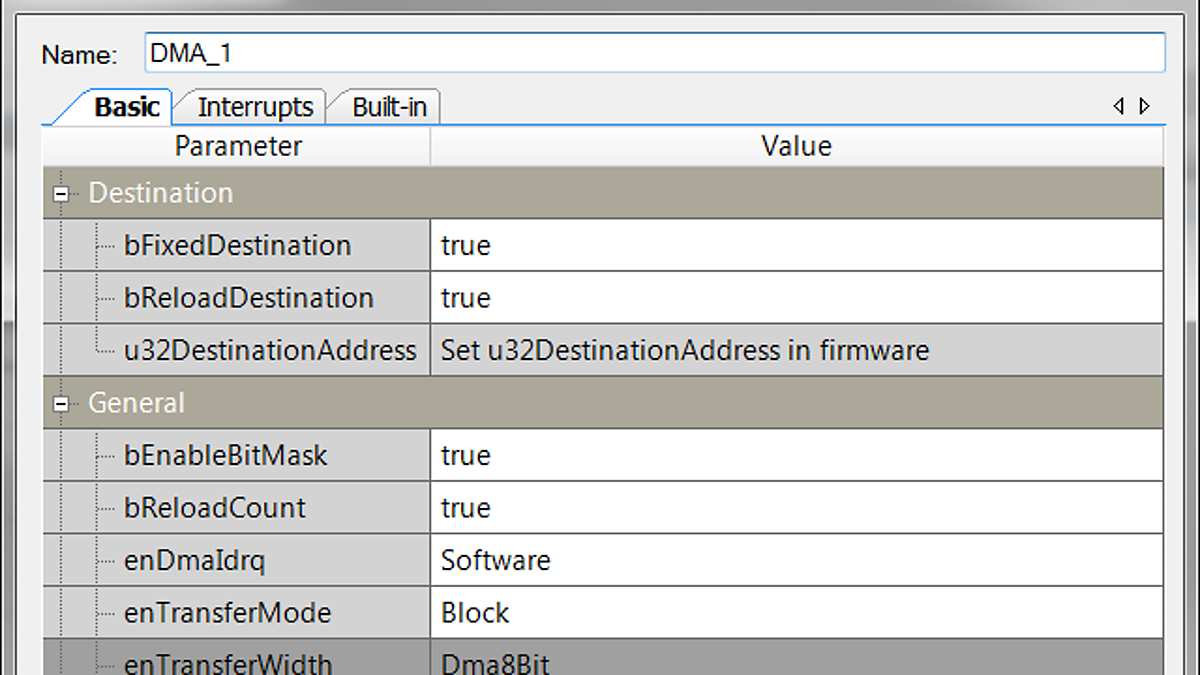Click the right tab scroll arrow
Image resolution: width=1200 pixels, height=675 pixels.
click(1144, 106)
